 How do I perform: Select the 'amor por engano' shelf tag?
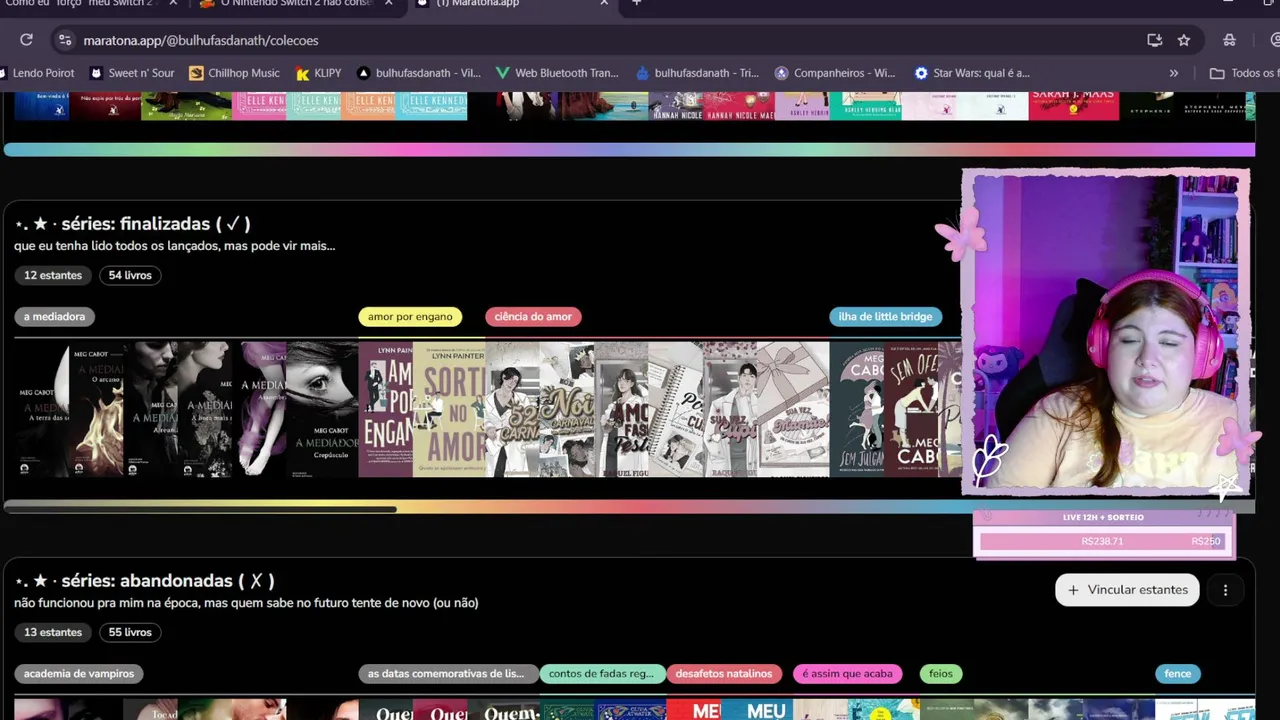(410, 316)
